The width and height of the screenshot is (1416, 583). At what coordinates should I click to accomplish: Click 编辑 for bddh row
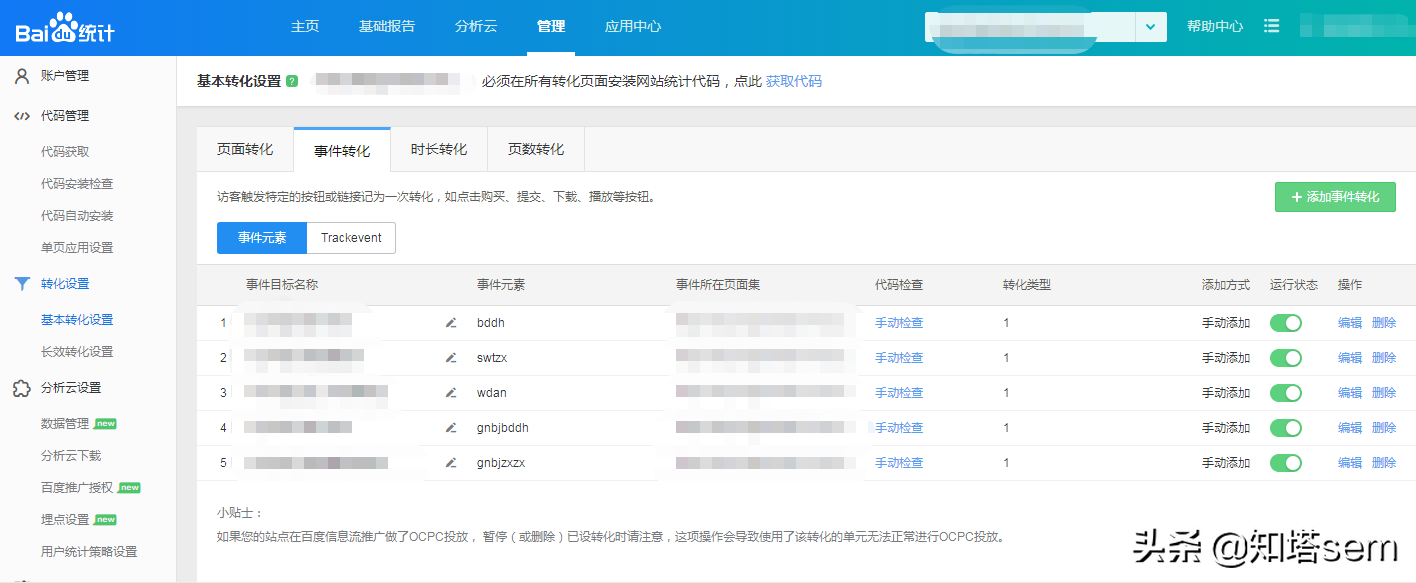[x=1350, y=323]
